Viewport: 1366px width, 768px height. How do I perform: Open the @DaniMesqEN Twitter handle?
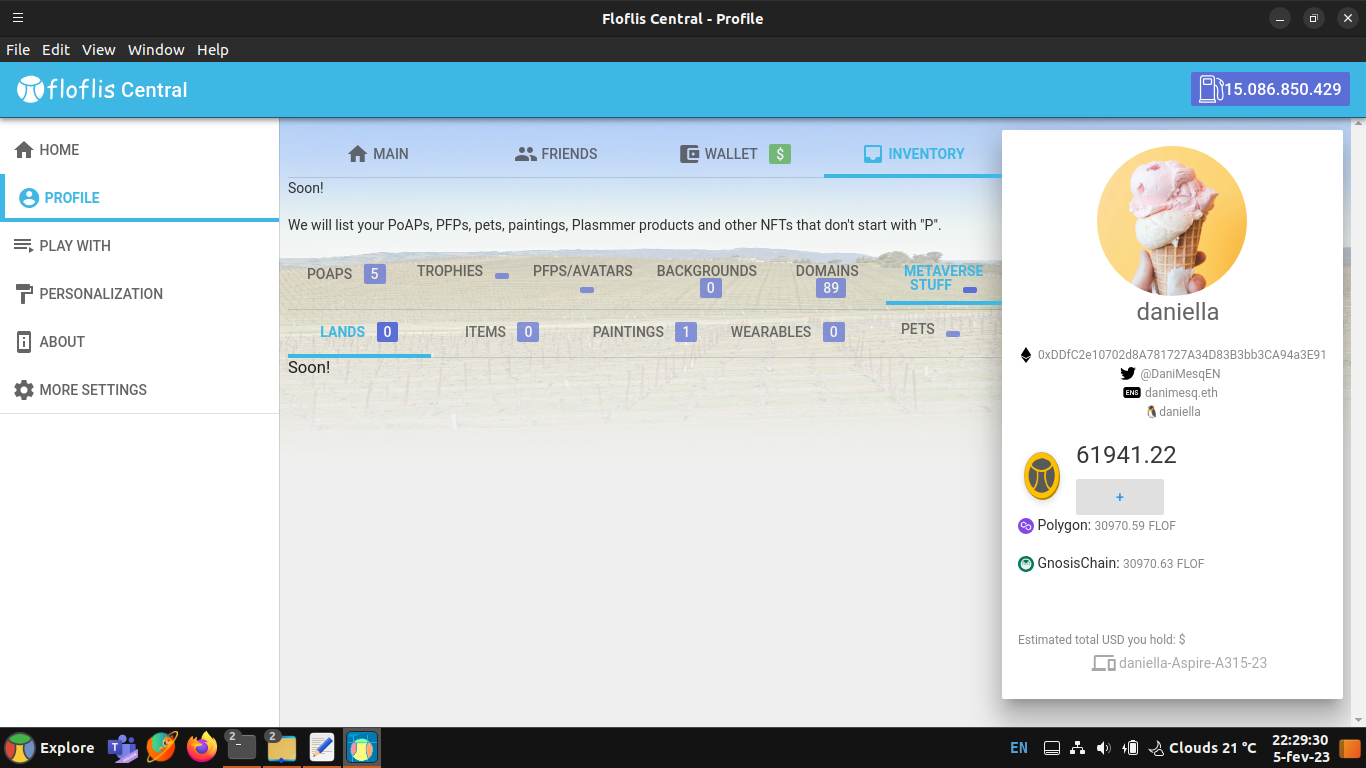coord(1180,374)
